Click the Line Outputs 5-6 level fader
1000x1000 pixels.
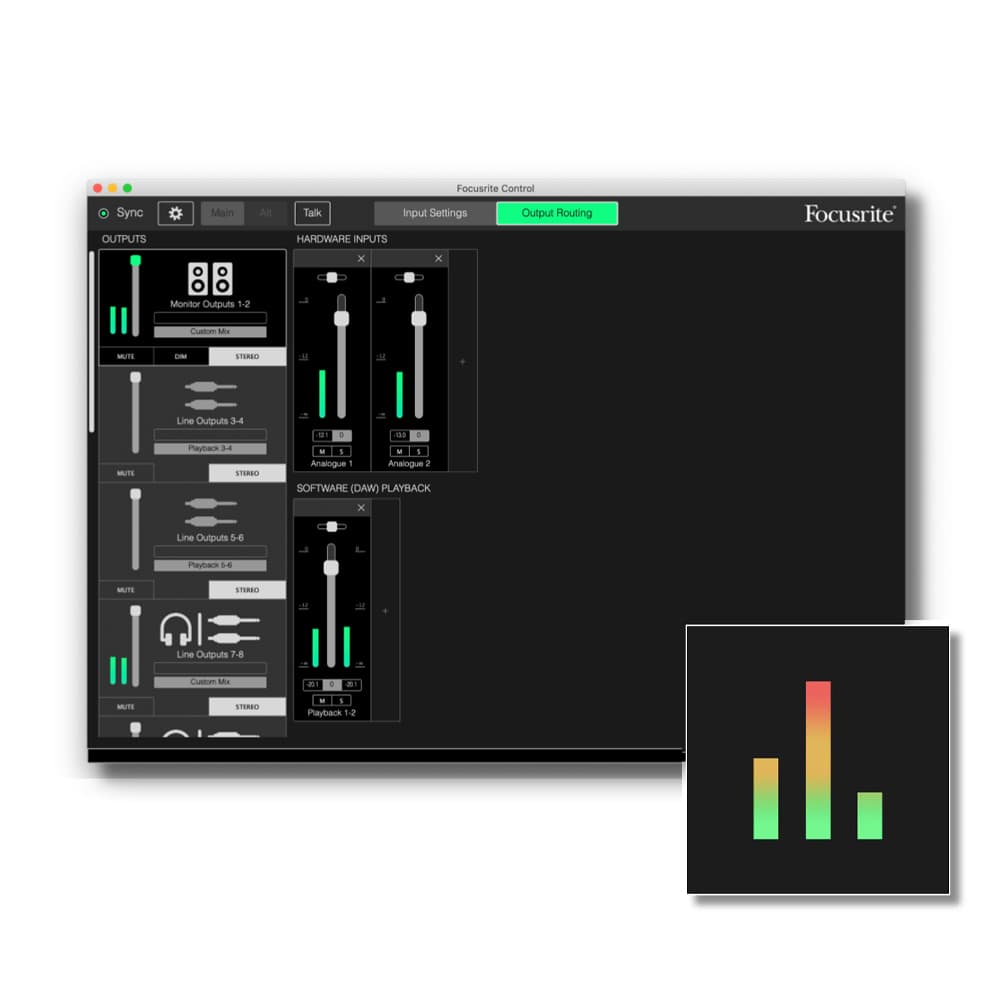(135, 529)
